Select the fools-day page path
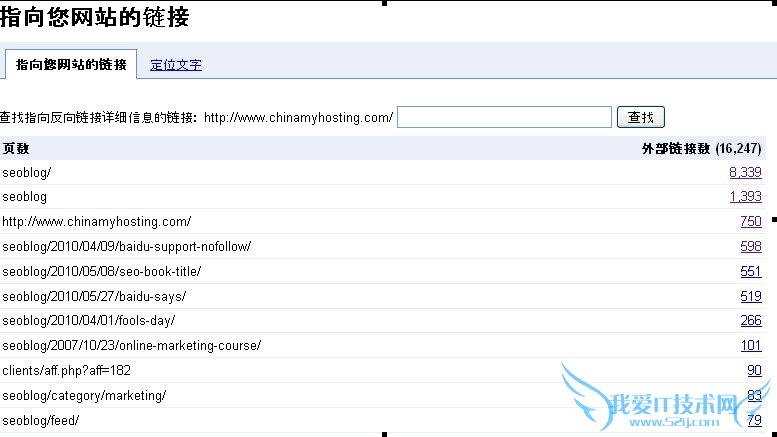The width and height of the screenshot is (777, 437). 89,321
